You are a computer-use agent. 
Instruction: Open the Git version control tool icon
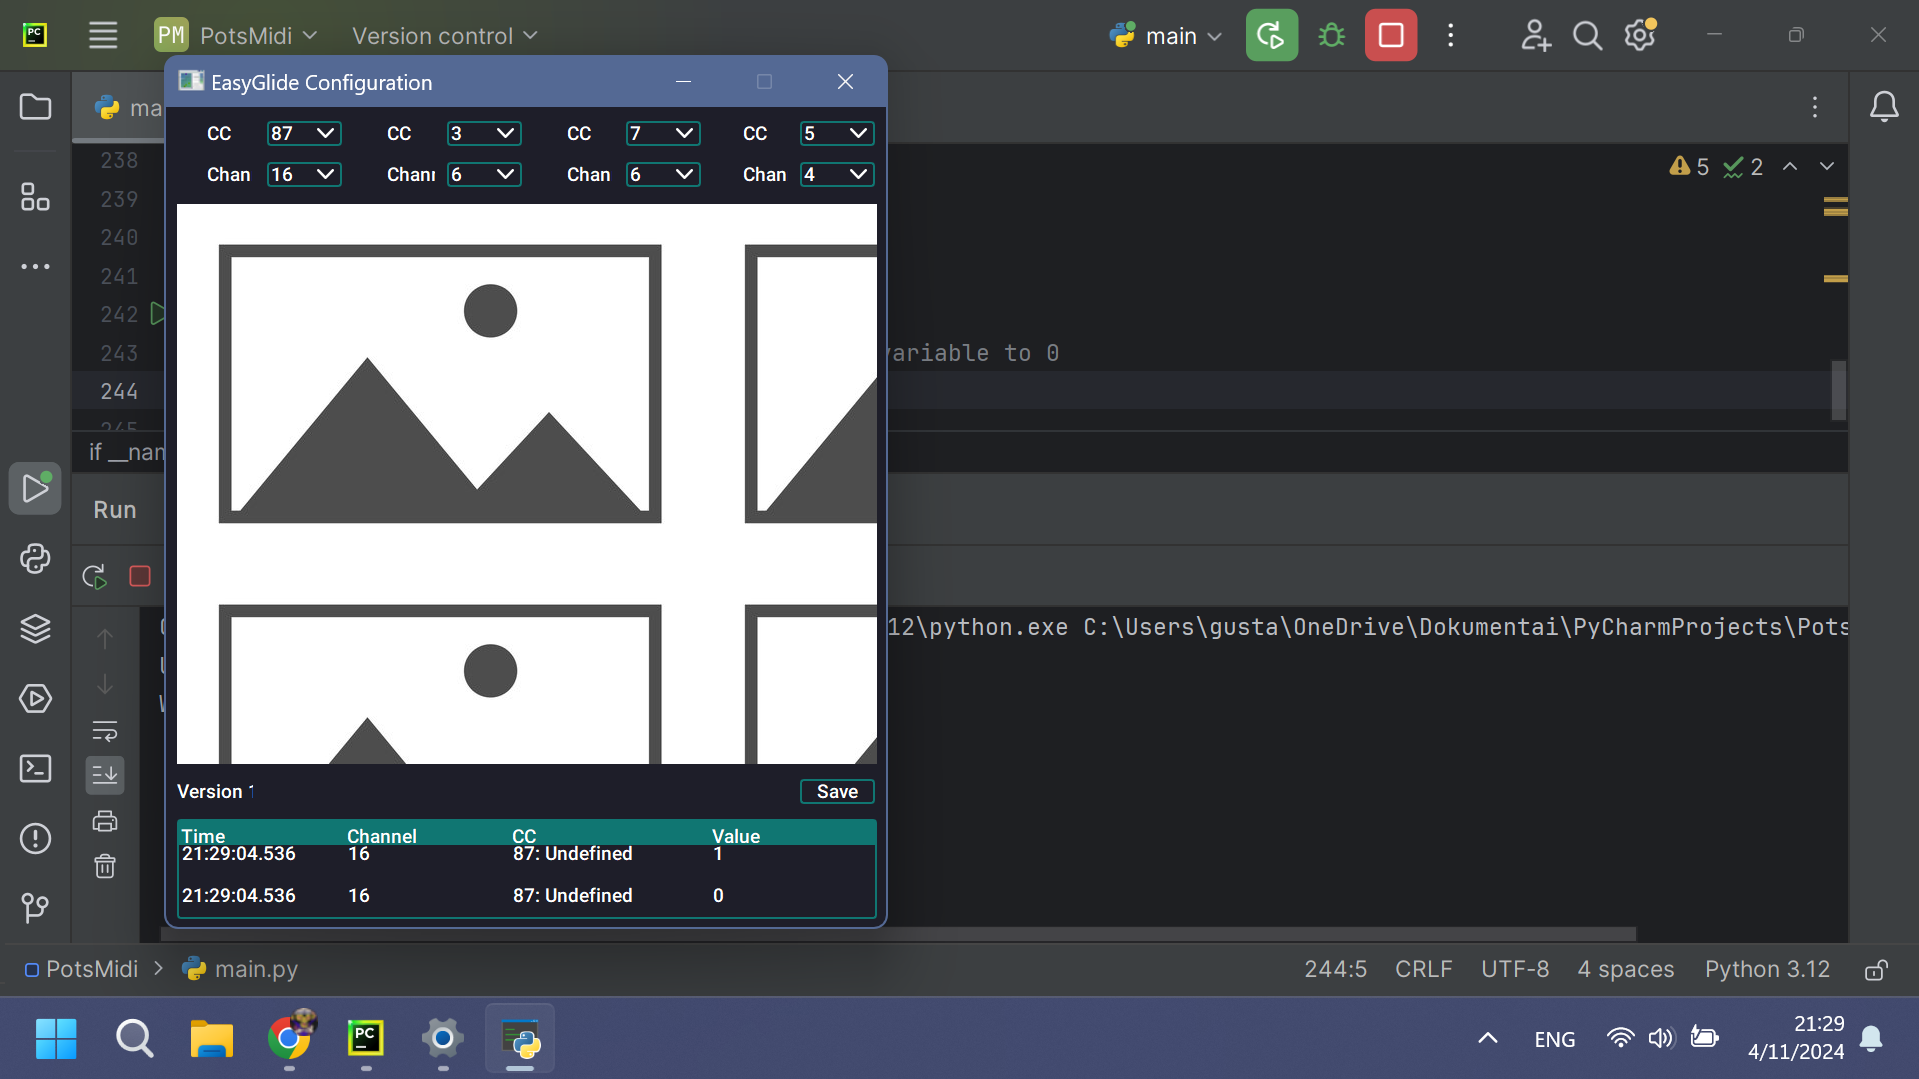[x=35, y=907]
